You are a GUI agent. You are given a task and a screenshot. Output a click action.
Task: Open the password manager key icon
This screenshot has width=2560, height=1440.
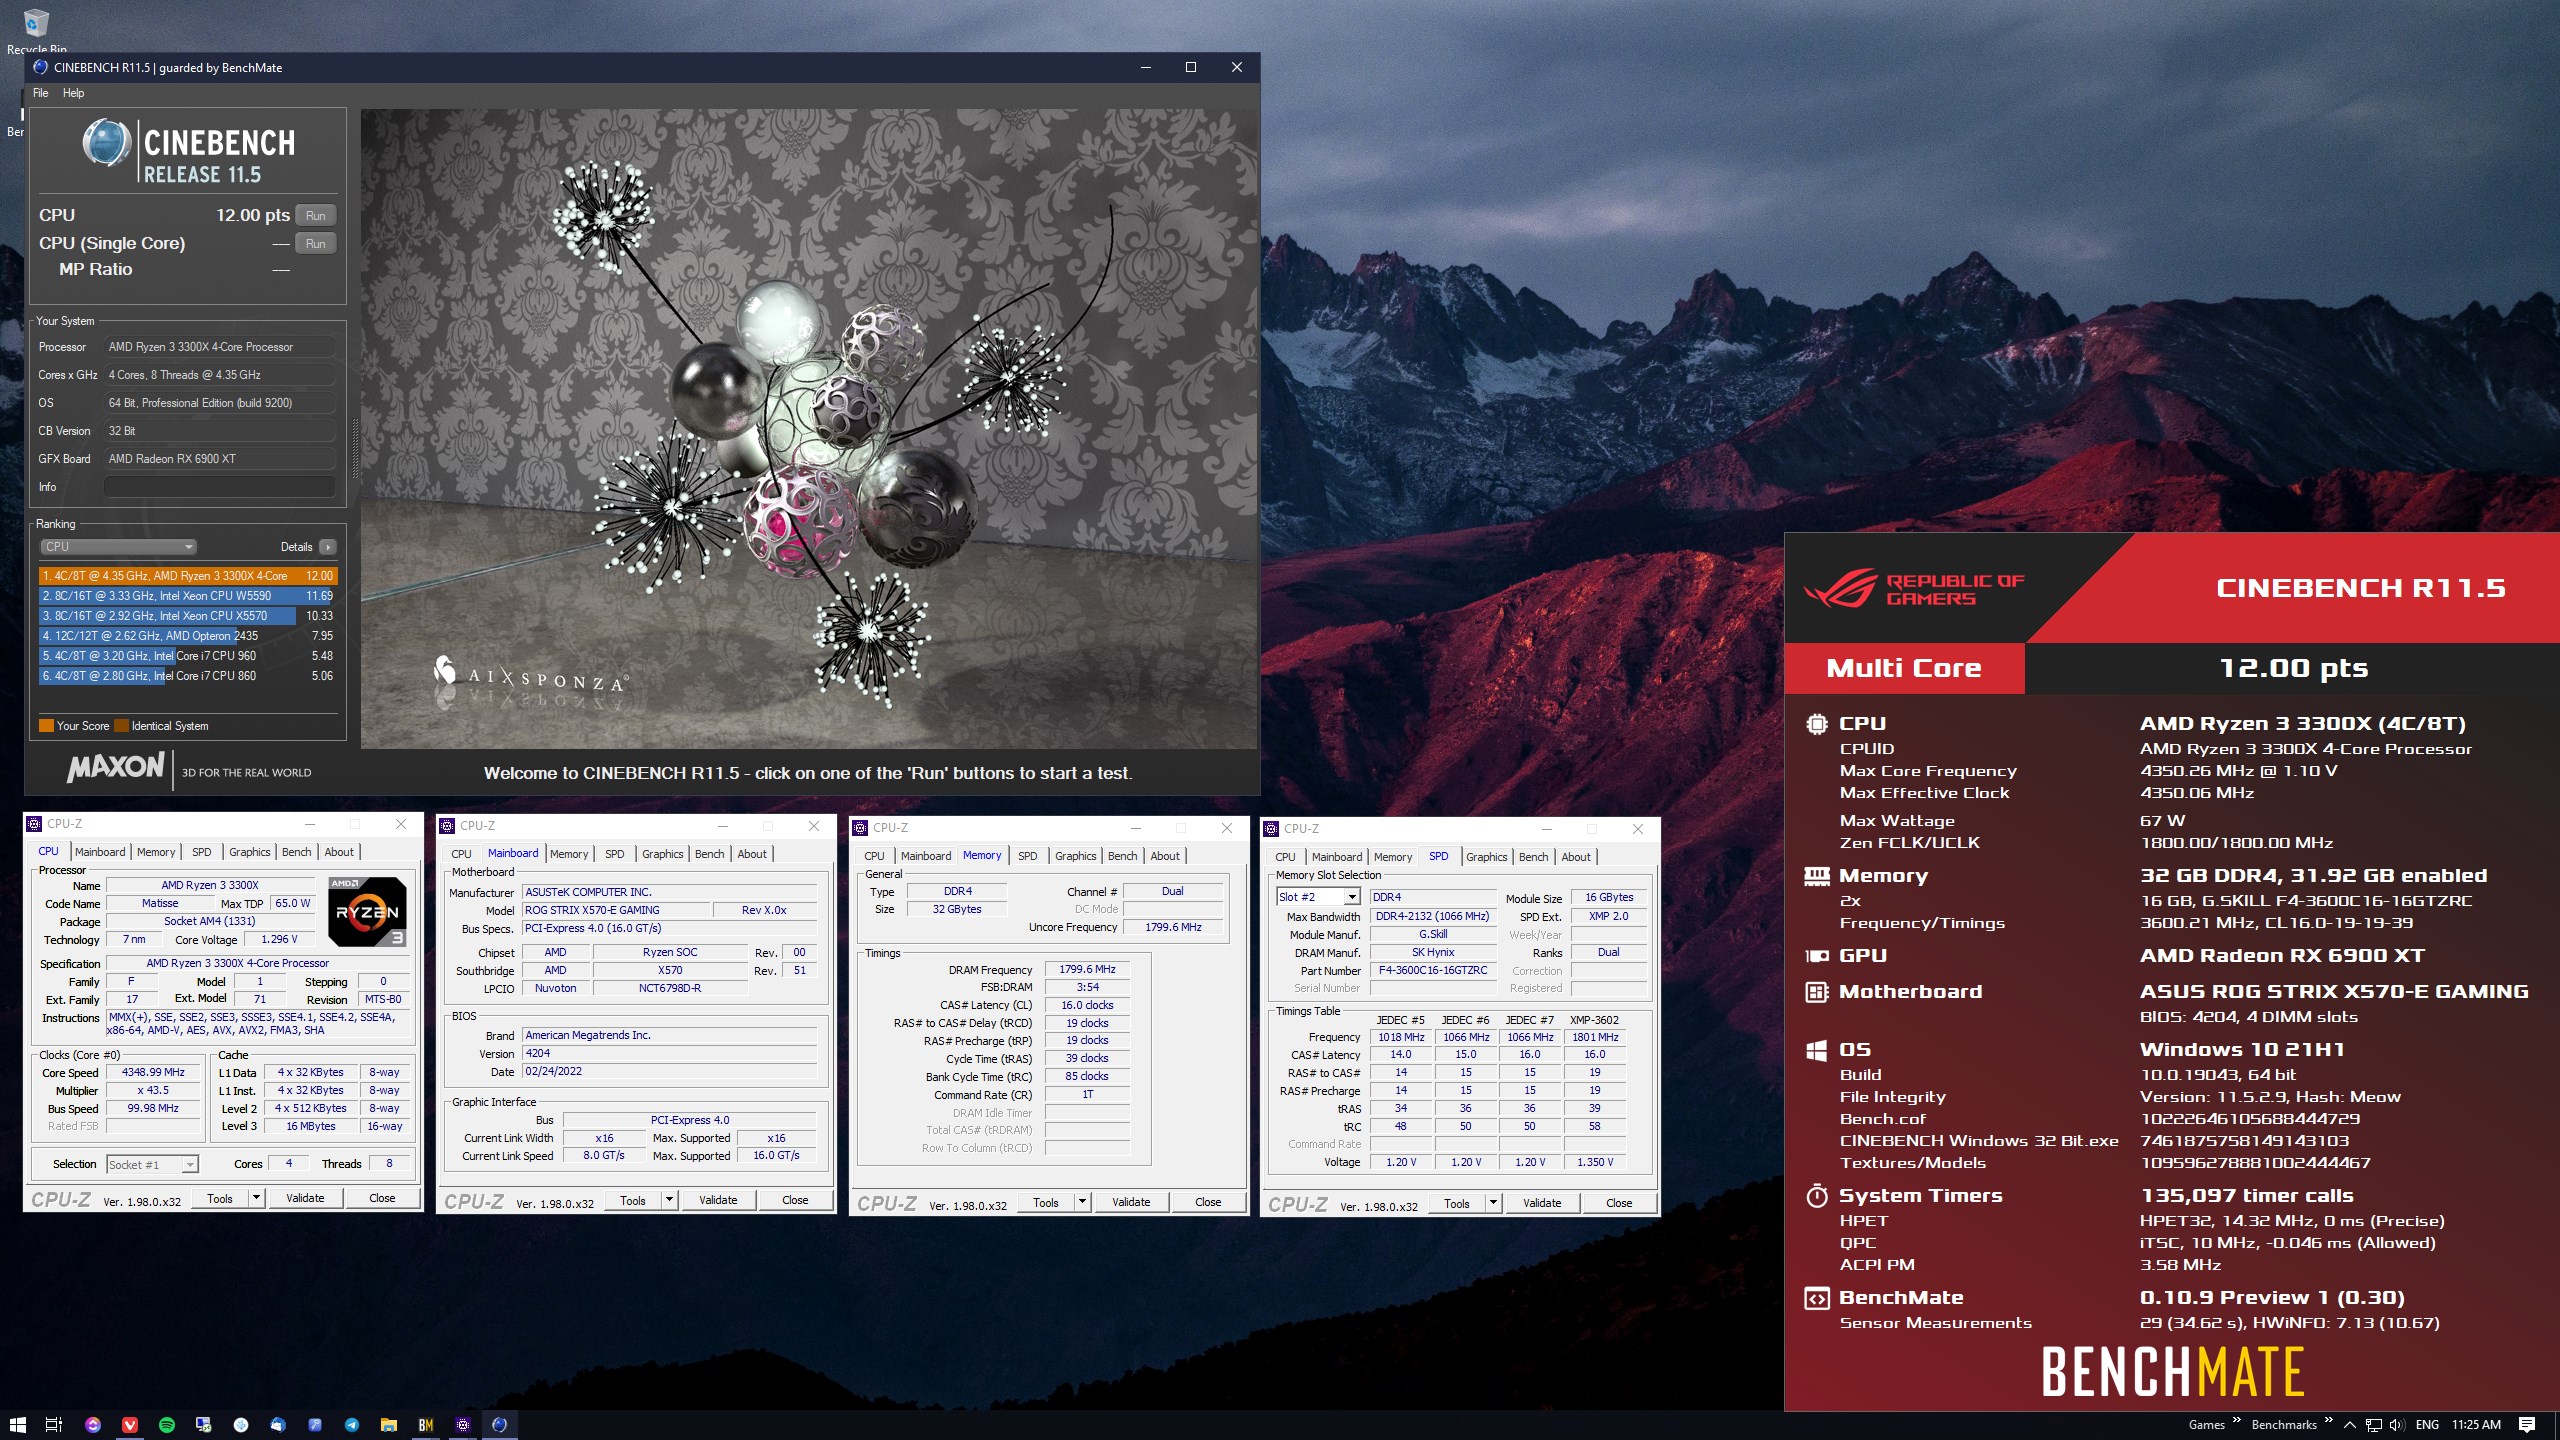tap(315, 1425)
